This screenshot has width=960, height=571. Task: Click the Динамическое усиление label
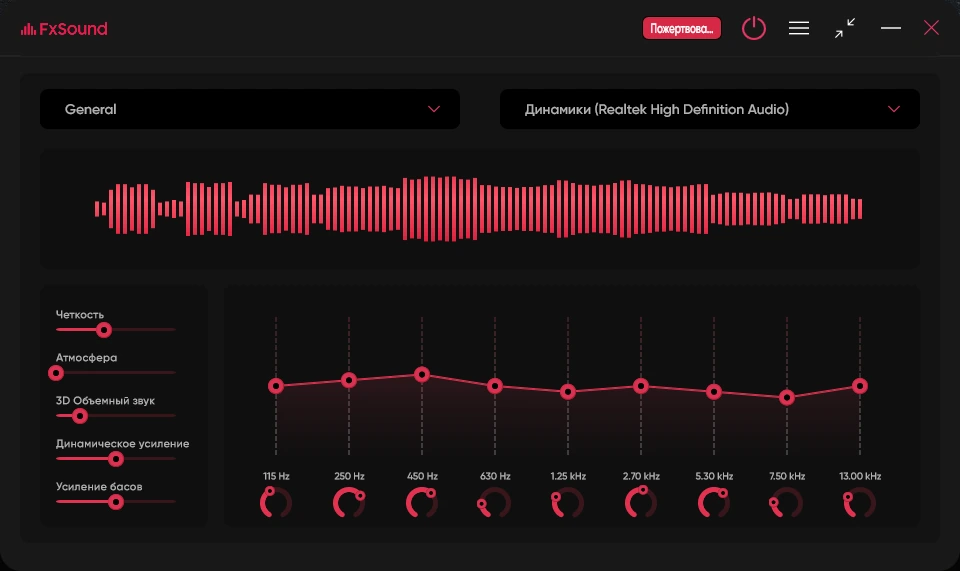(x=122, y=444)
